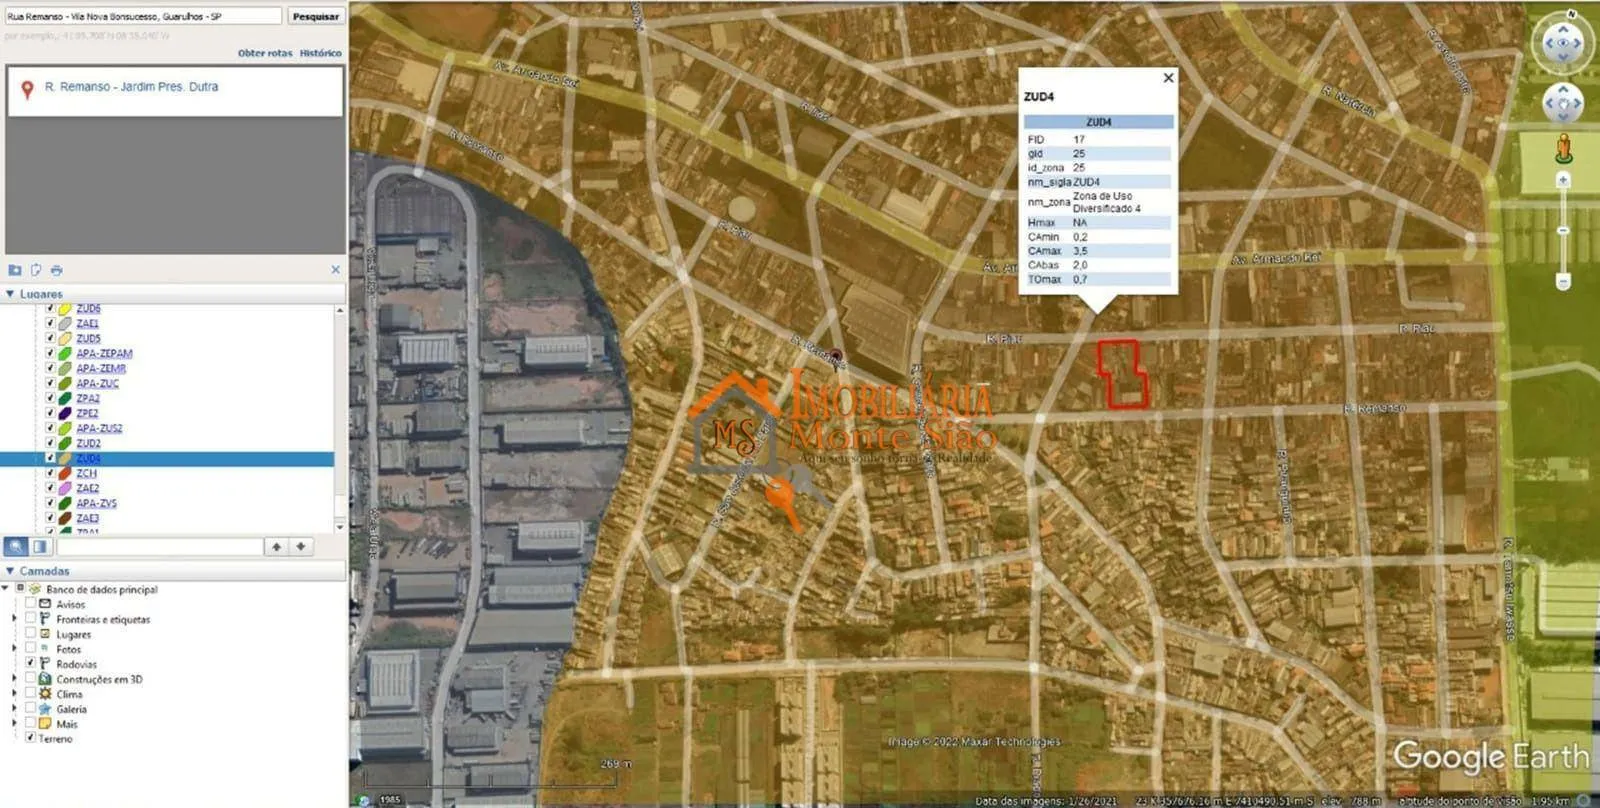Click the Look joystick eye control
This screenshot has width=1600, height=808.
pyautogui.click(x=1562, y=43)
